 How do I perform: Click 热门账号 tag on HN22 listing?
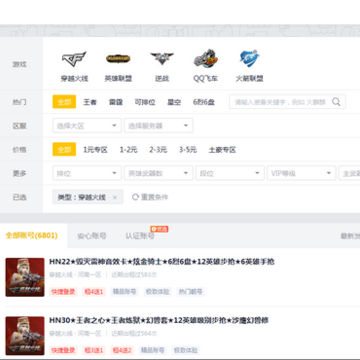click(x=190, y=292)
